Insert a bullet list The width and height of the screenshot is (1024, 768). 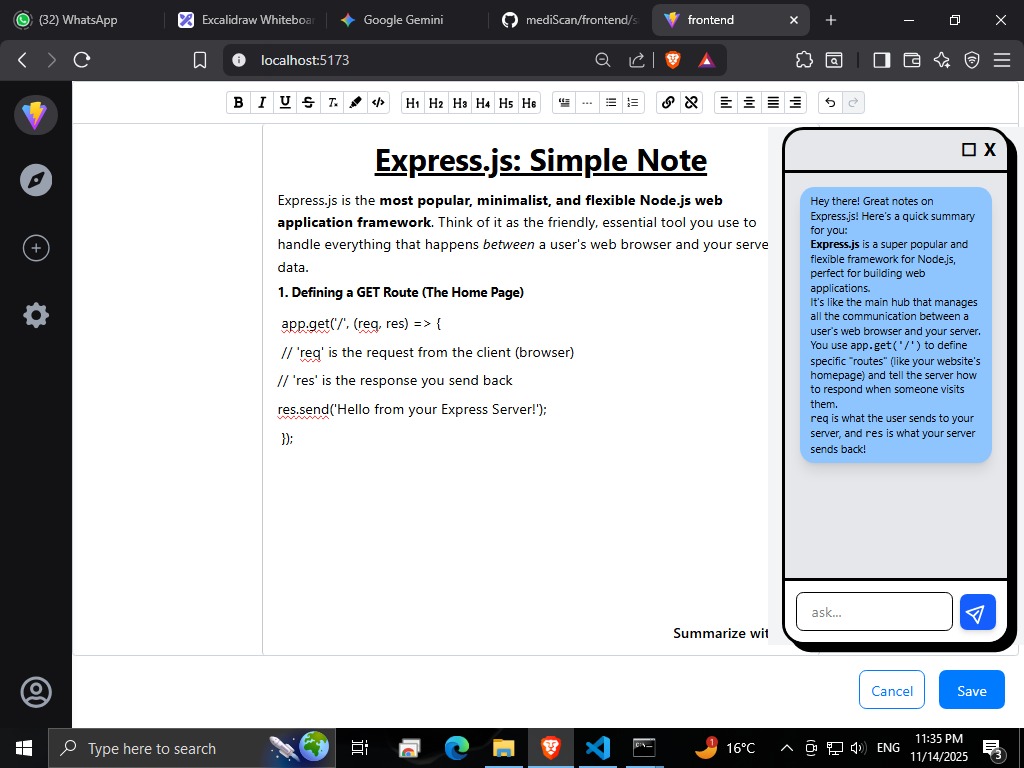611,102
